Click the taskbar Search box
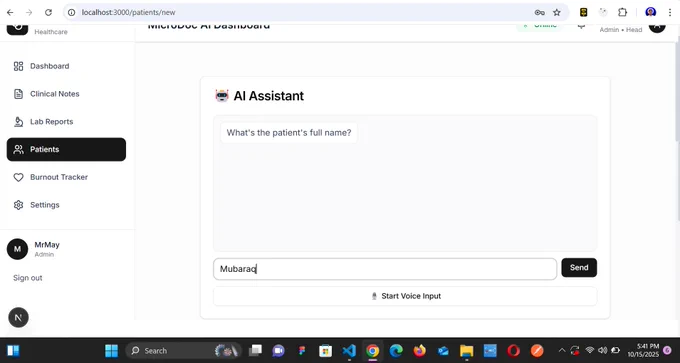This screenshot has height=363, width=680. [x=182, y=350]
